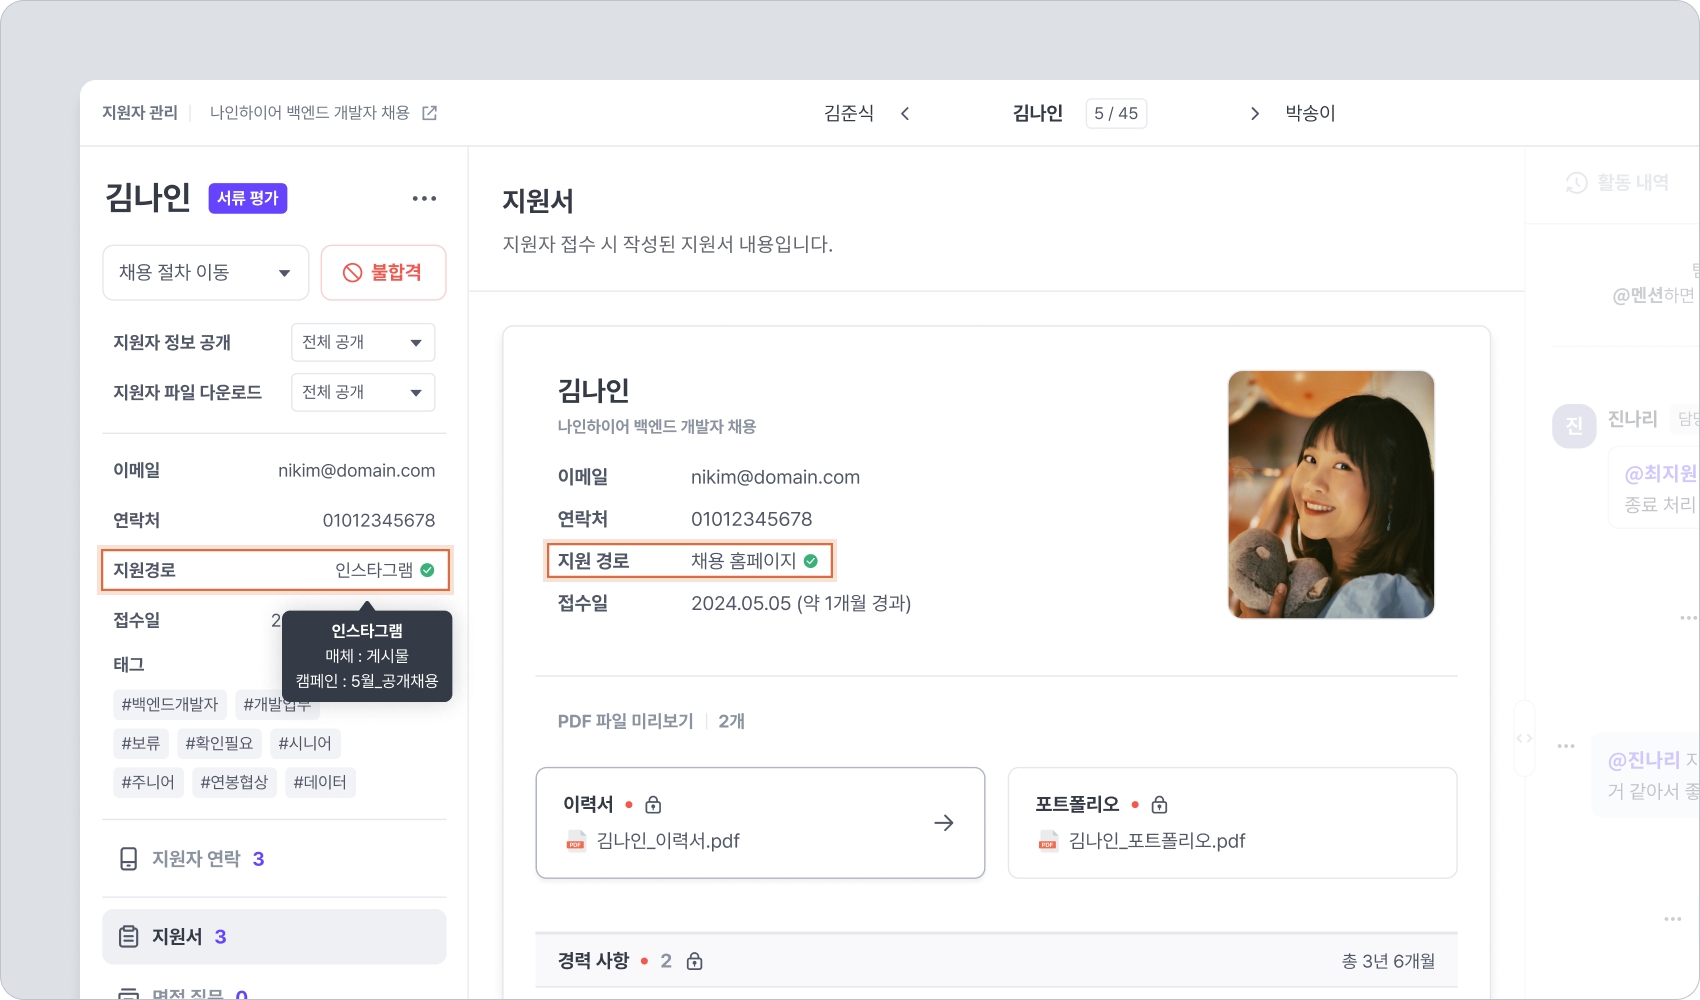Screen dimensions: 1700x1000
Task: Click the #시니어 tag
Action: (x=305, y=743)
